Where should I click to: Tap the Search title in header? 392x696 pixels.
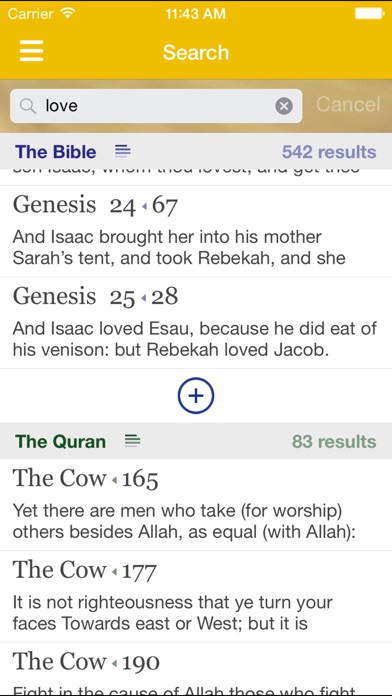click(196, 52)
